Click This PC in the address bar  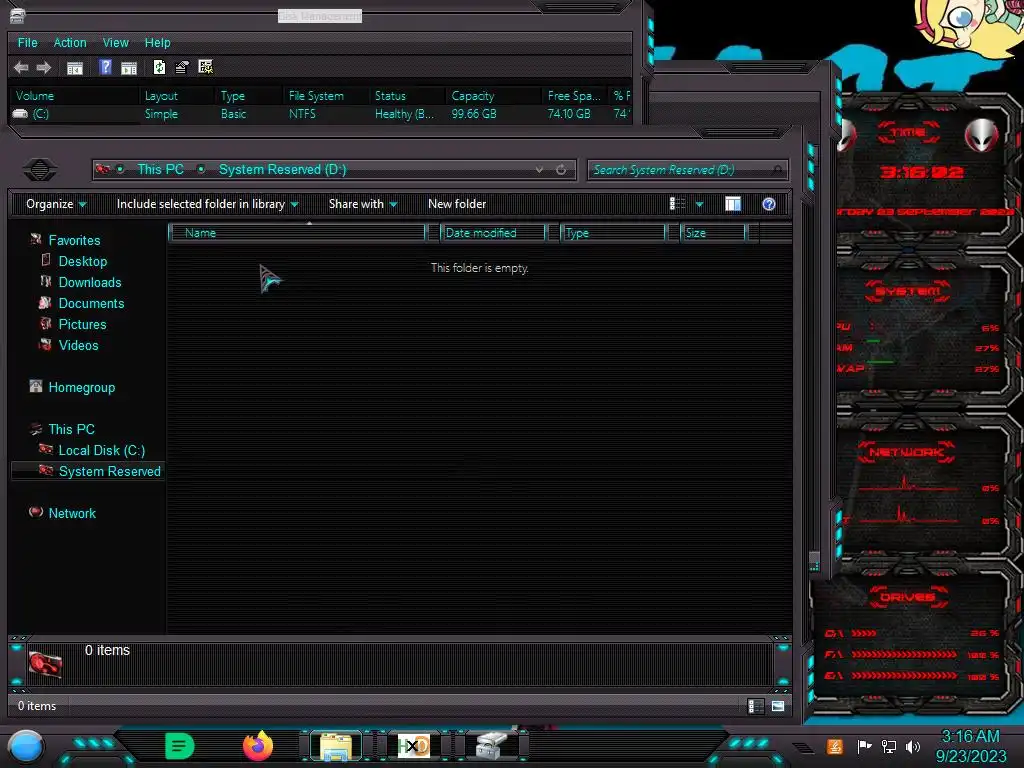click(x=160, y=169)
